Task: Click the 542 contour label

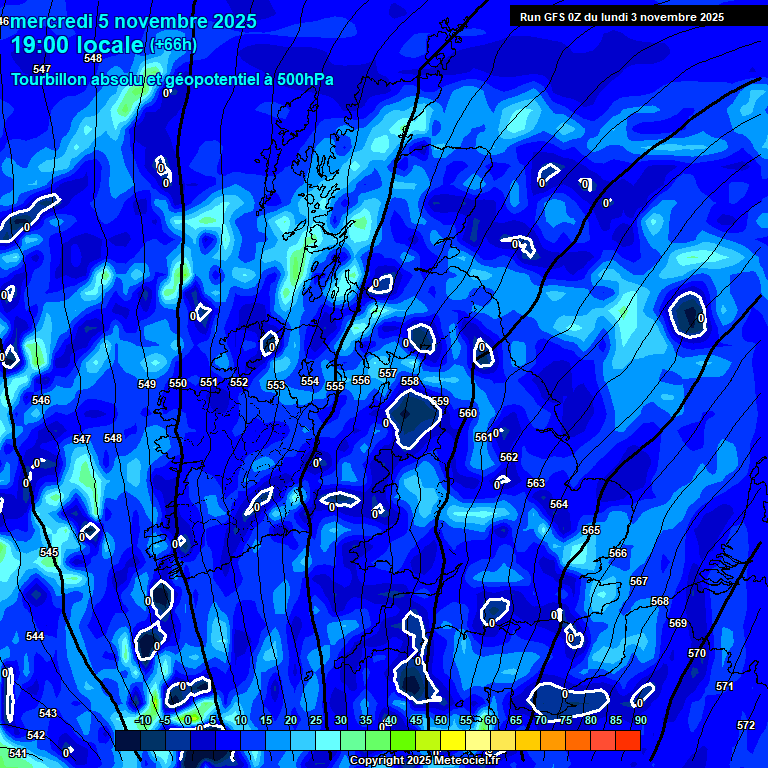Action: 36,735
